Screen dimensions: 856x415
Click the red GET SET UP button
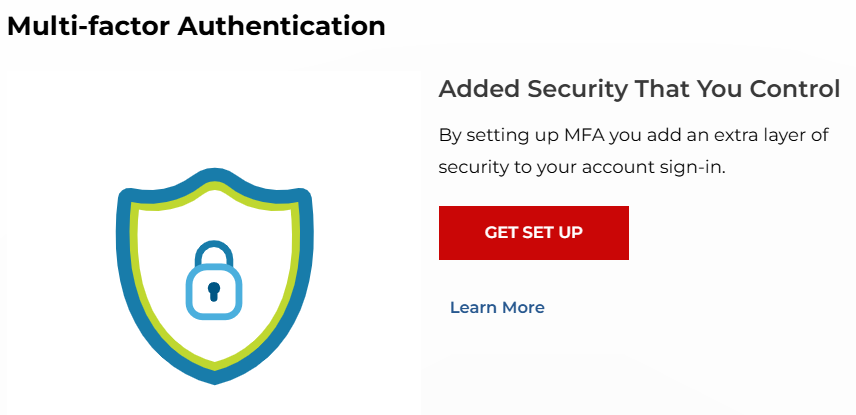[x=533, y=233]
